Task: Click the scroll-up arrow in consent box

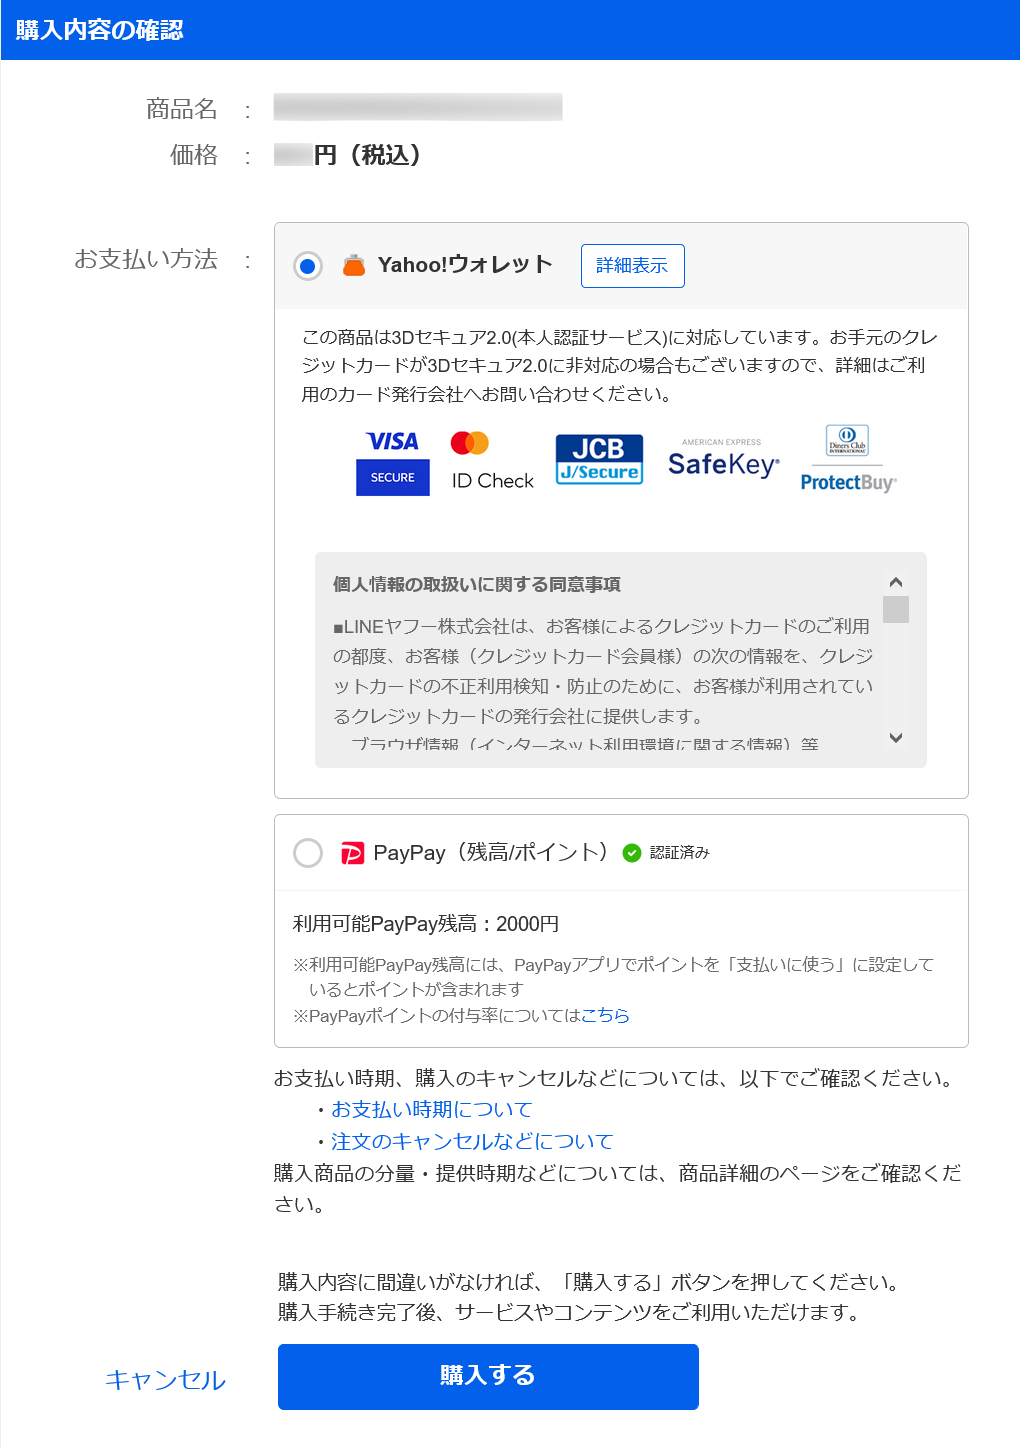Action: [x=896, y=582]
